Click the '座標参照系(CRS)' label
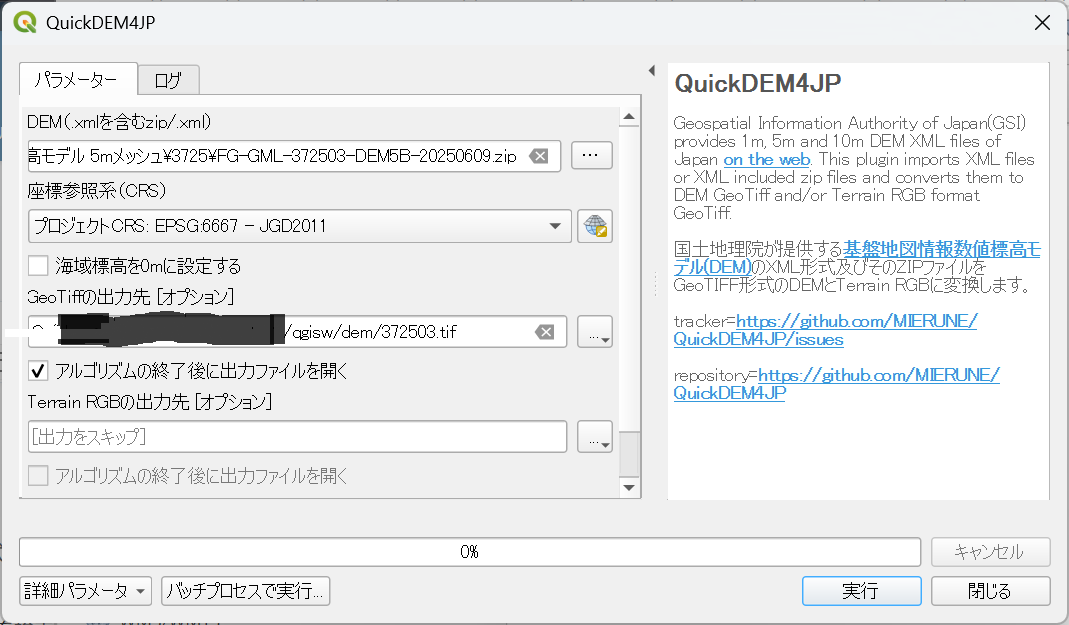Screen dimensions: 1069x625 pos(97,191)
